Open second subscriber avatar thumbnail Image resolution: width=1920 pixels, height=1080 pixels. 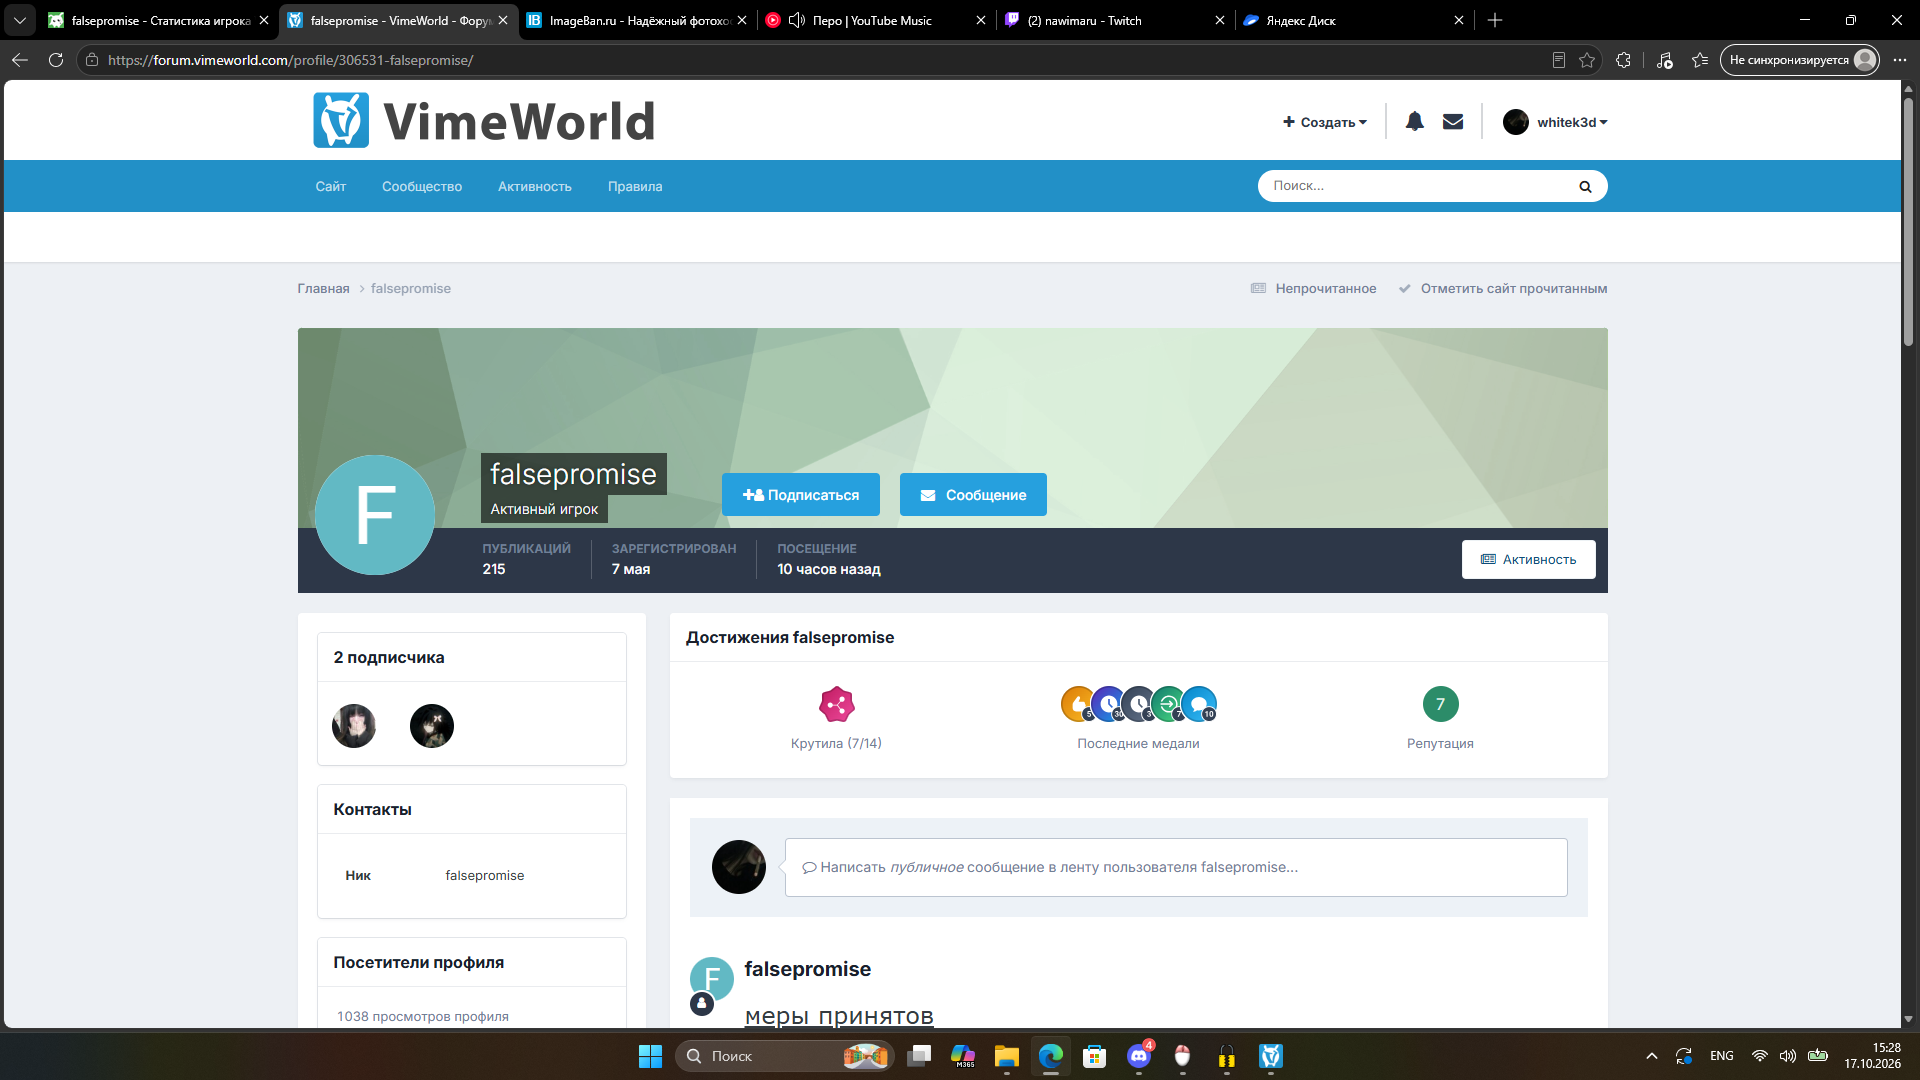(x=432, y=726)
